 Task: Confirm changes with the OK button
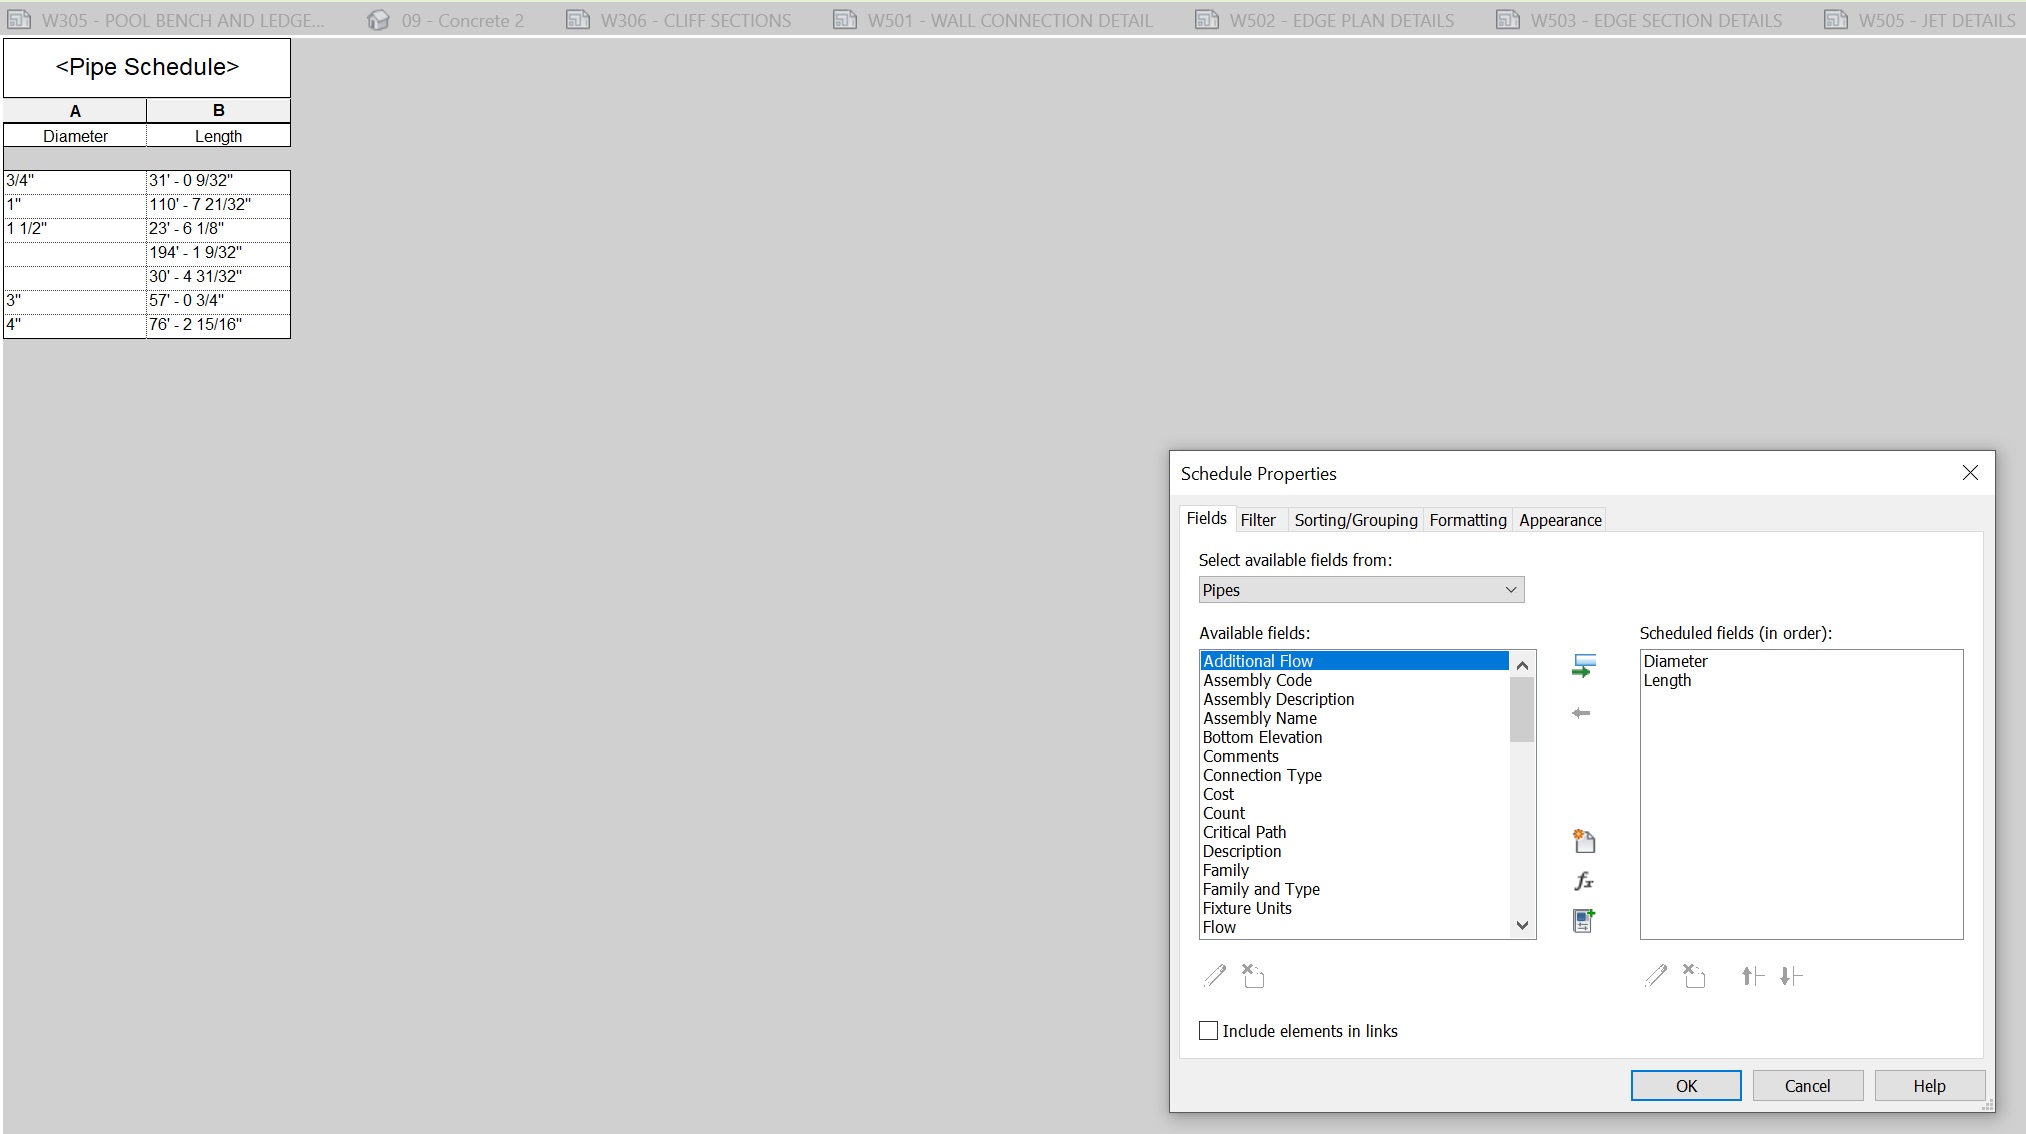point(1685,1085)
